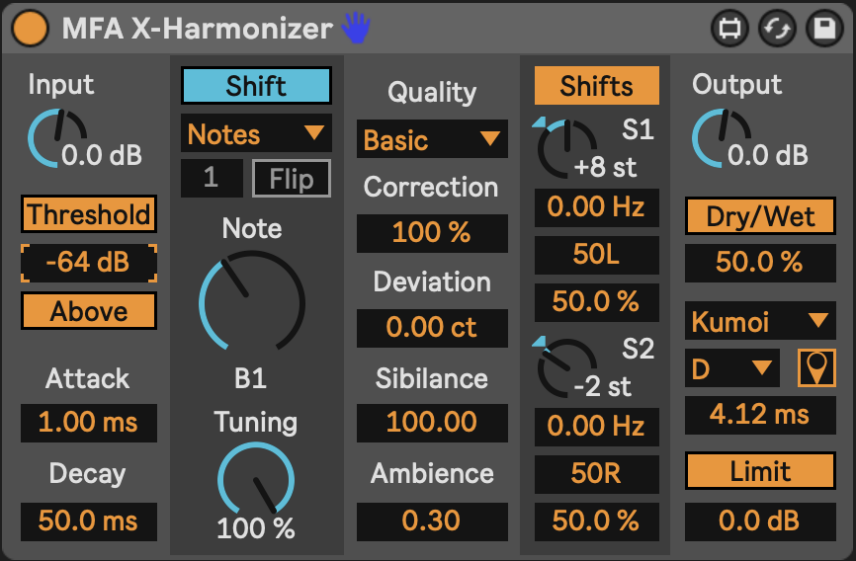Image resolution: width=856 pixels, height=561 pixels.
Task: Click the 50L pan field
Action: (x=597, y=255)
